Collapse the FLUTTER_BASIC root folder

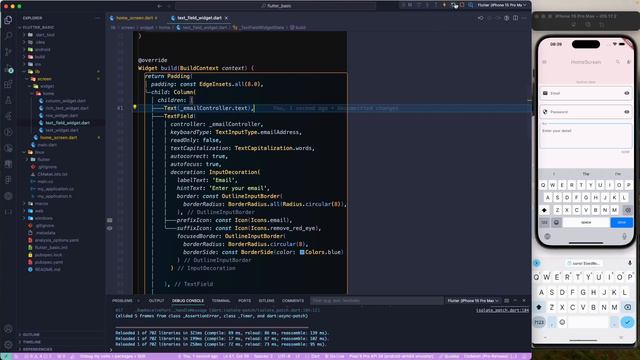pos(37,27)
